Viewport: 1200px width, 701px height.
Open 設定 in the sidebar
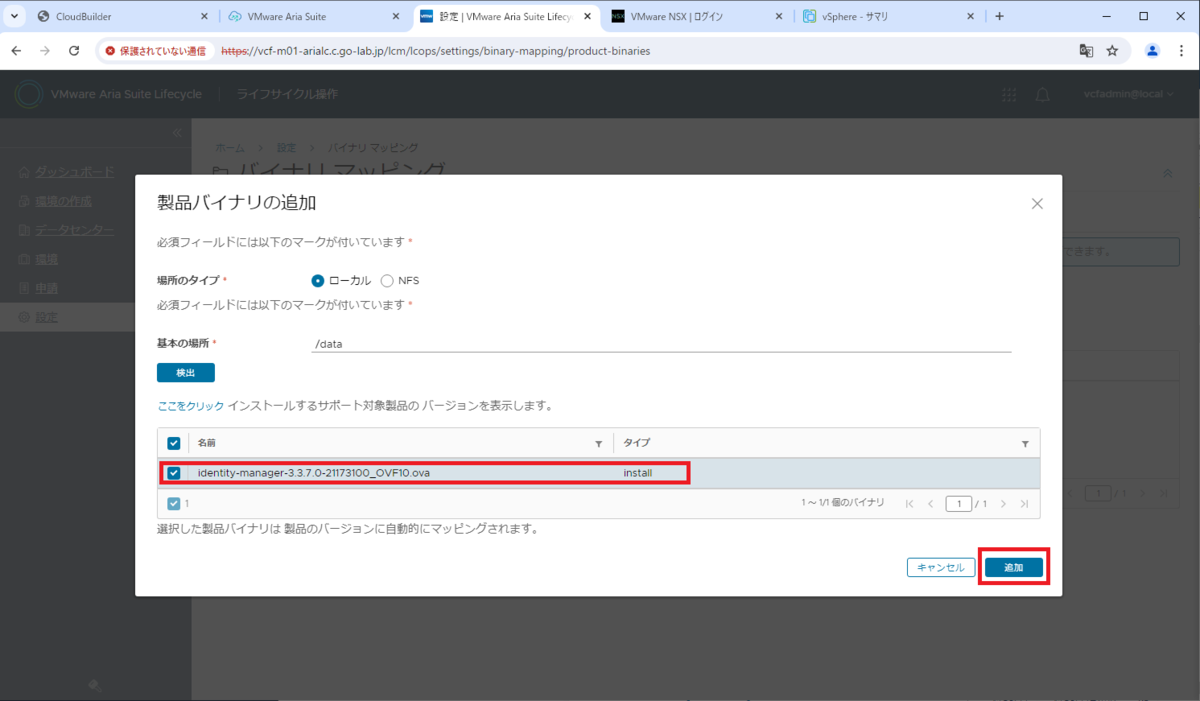tap(45, 317)
